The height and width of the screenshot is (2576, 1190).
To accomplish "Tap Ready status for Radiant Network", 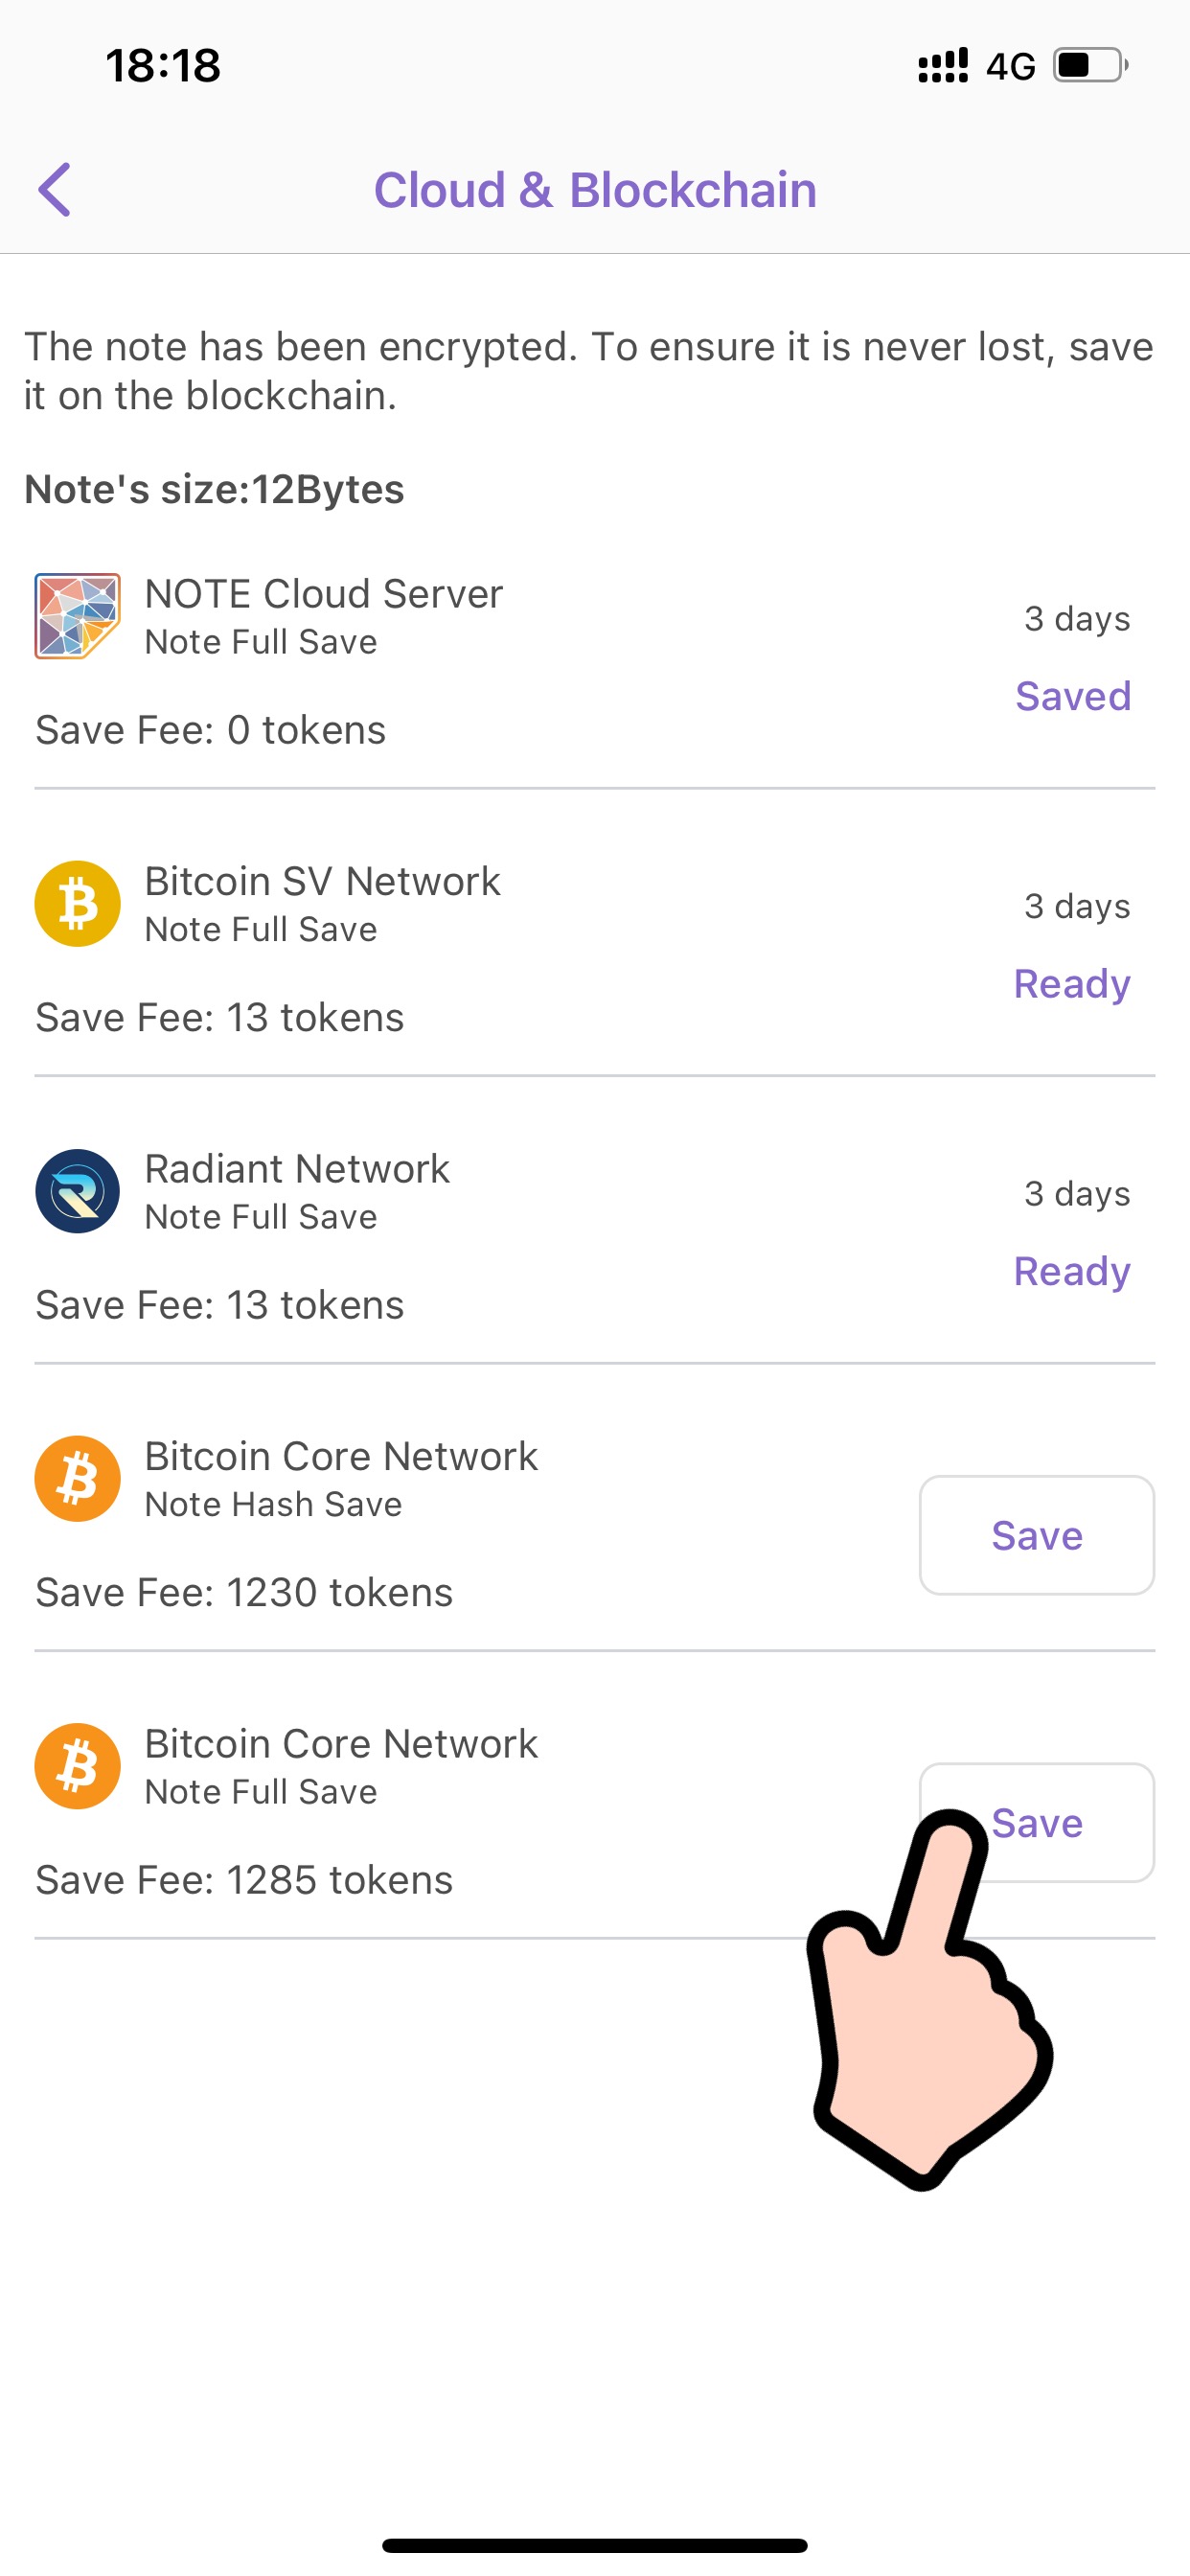I will (x=1072, y=1271).
